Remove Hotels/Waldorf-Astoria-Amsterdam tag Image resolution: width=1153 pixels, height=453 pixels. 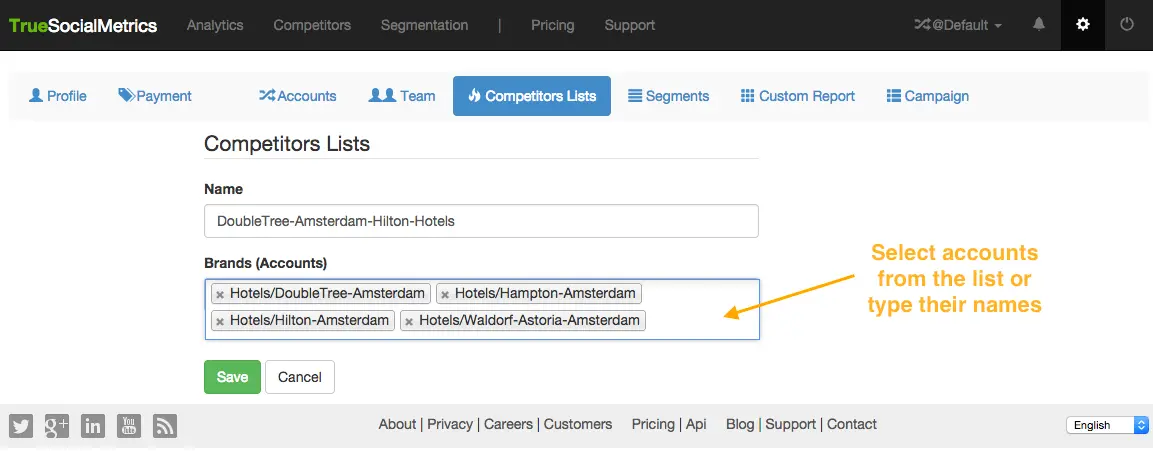[409, 322]
